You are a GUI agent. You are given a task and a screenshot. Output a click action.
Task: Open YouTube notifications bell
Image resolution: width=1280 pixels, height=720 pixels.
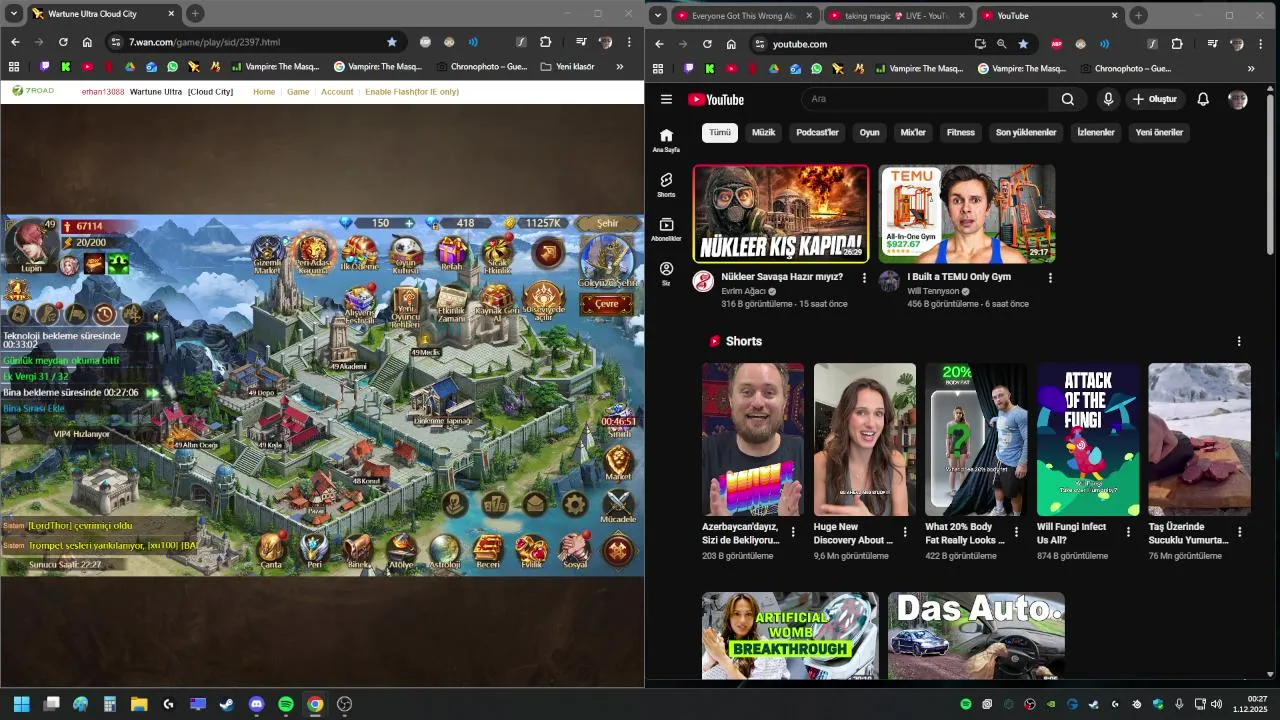tap(1203, 99)
